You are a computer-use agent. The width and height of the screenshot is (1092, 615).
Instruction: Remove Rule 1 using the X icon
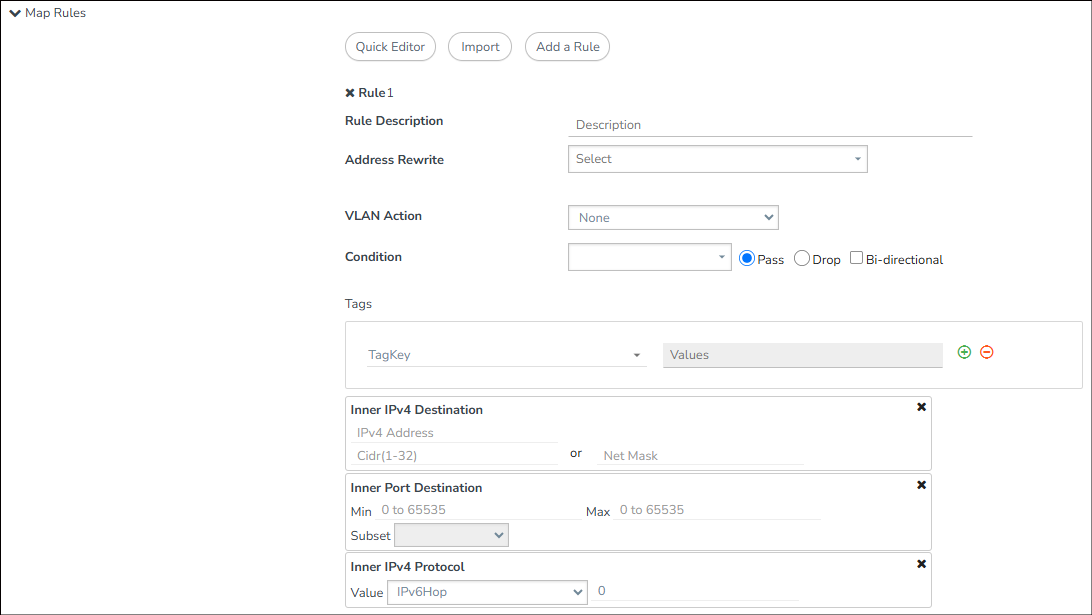pyautogui.click(x=350, y=93)
